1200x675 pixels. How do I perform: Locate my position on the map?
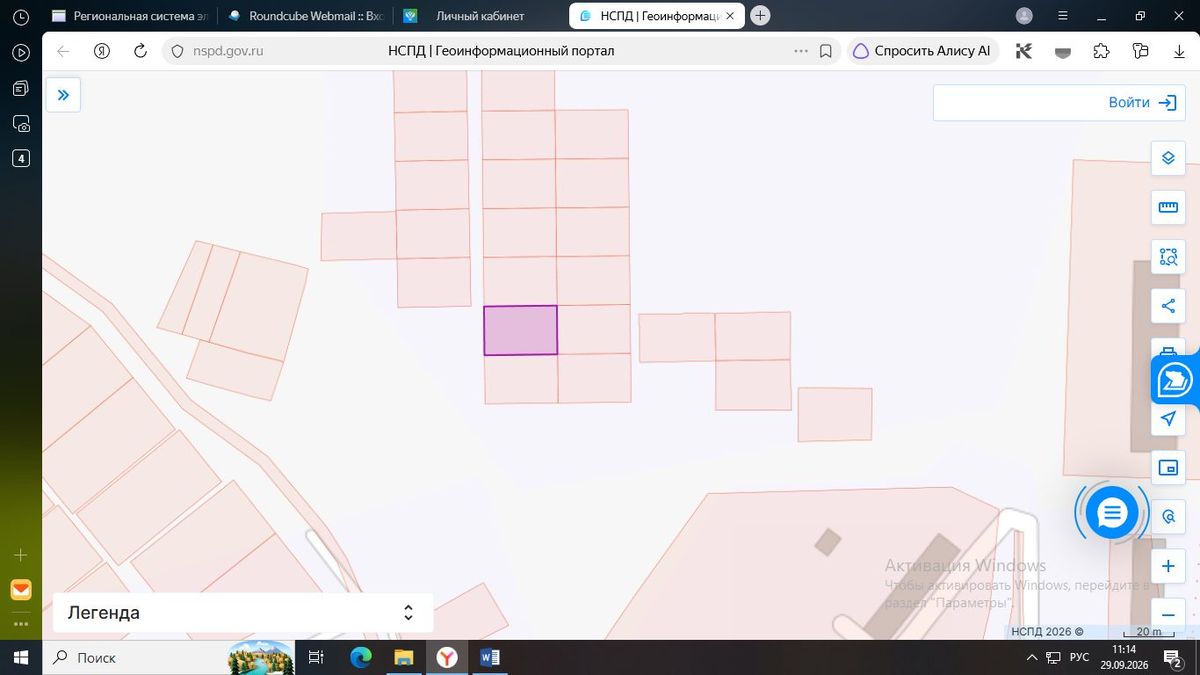pos(1168,418)
